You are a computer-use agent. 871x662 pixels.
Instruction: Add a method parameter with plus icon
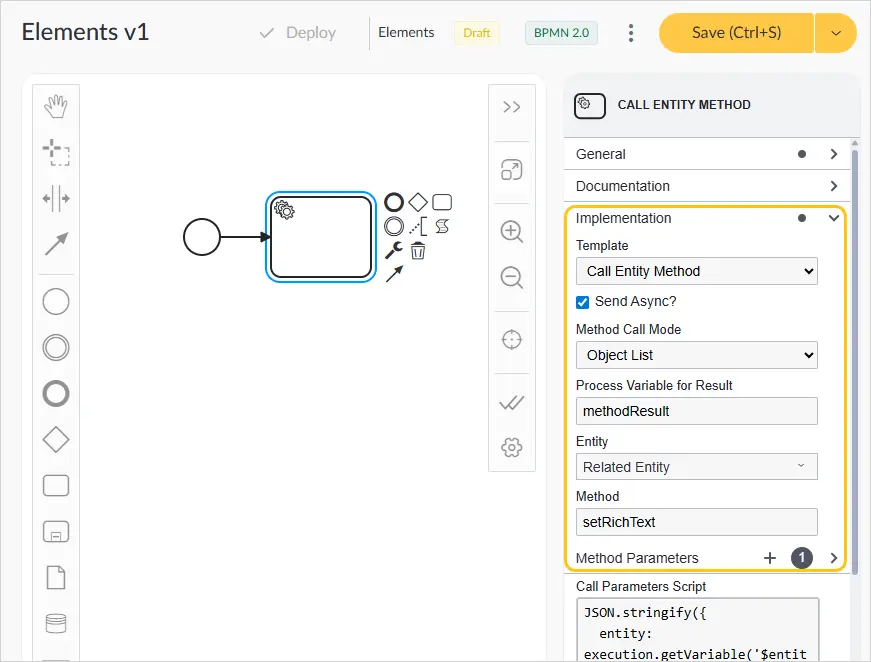click(x=770, y=558)
